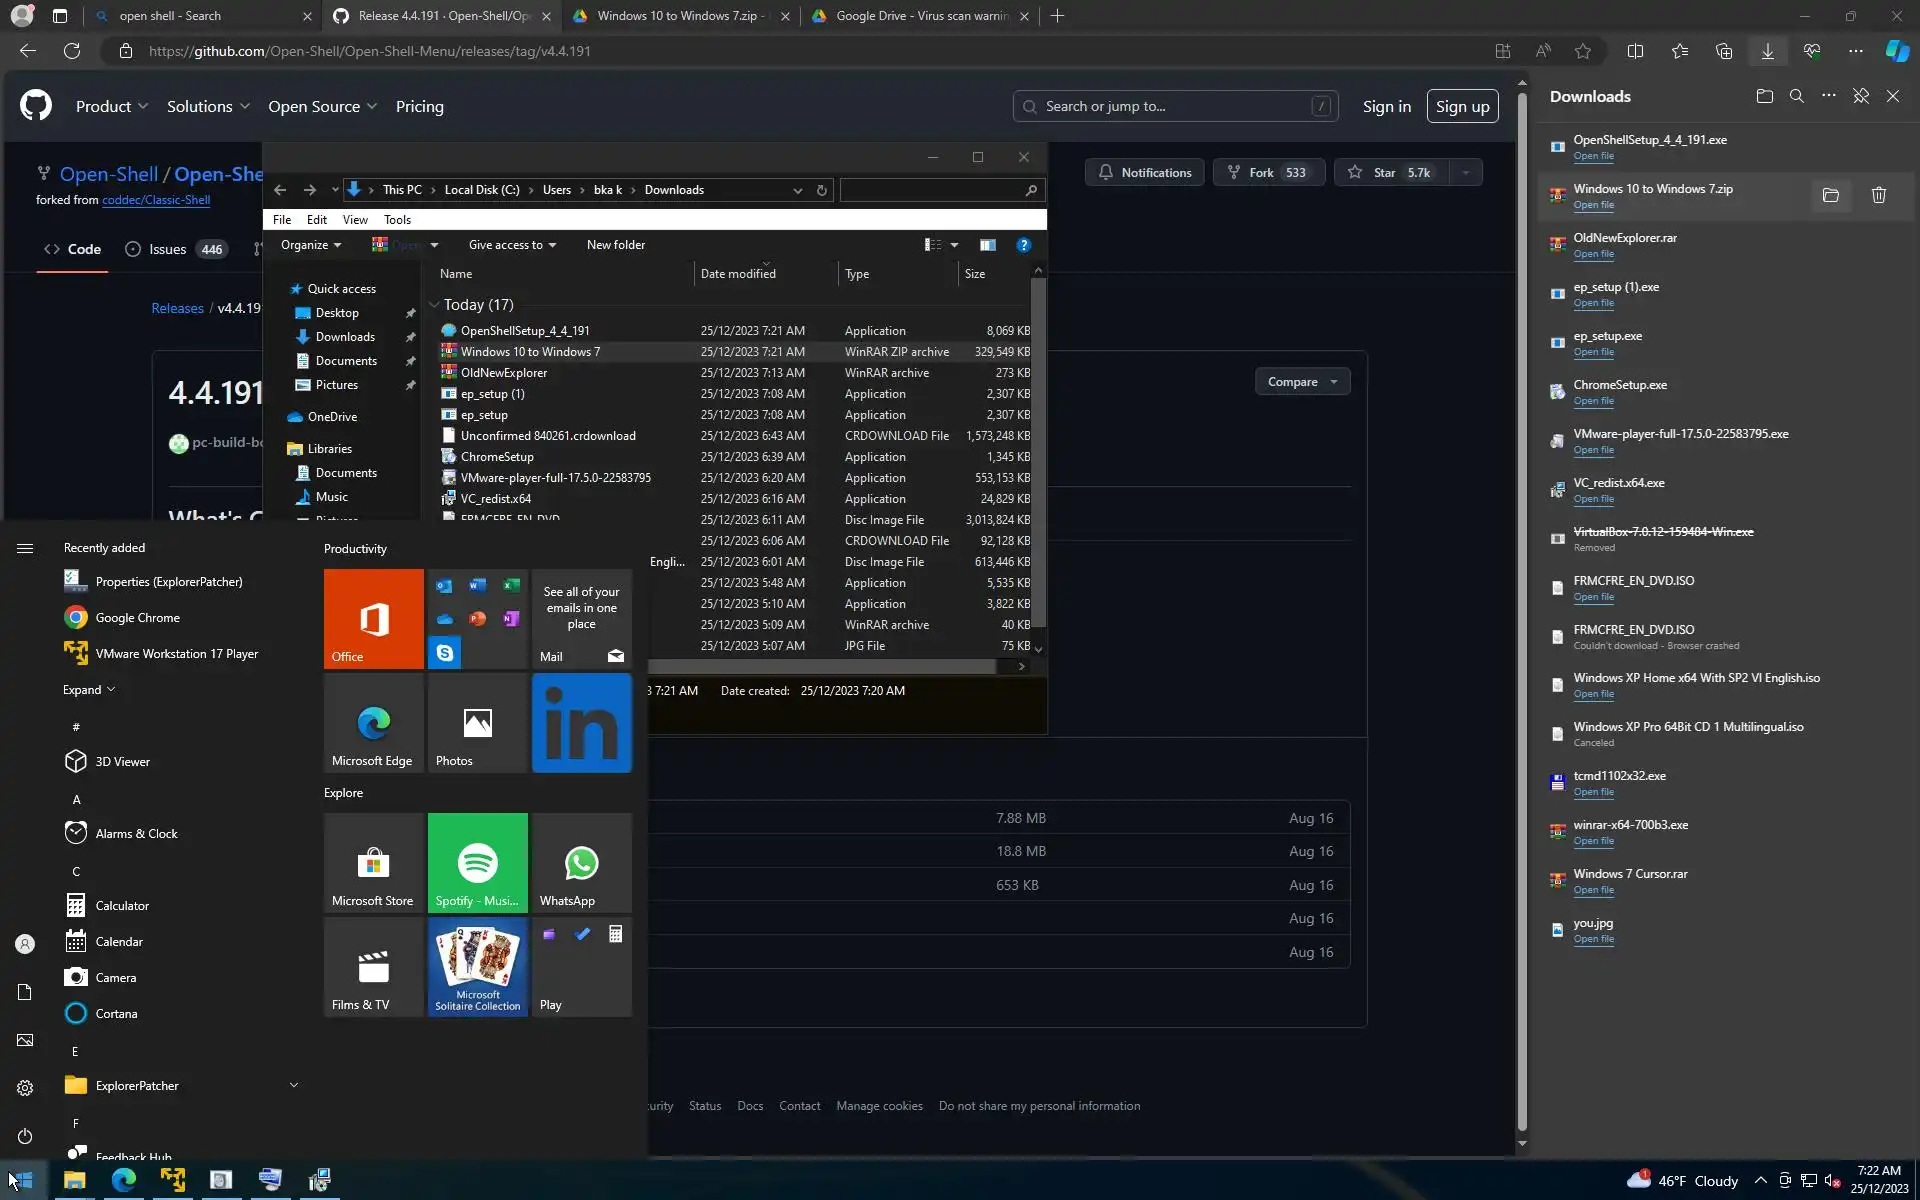This screenshot has width=1920, height=1200.
Task: Open the Spotify tile in Start menu
Action: pyautogui.click(x=477, y=862)
